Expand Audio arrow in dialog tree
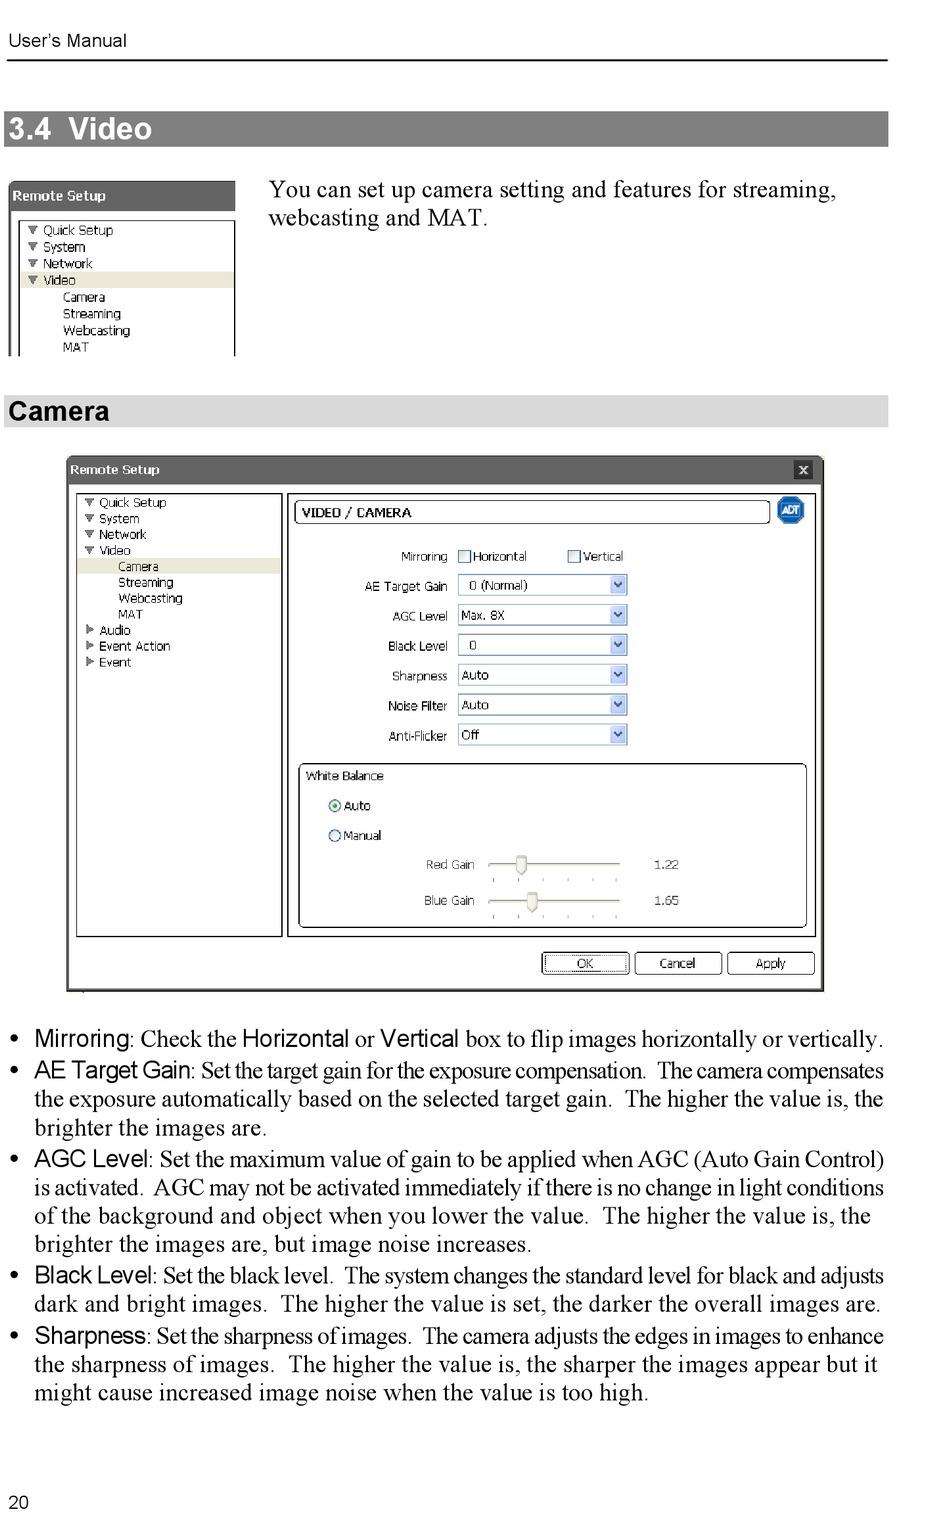Viewport: 950px width, 1521px height. 90,630
